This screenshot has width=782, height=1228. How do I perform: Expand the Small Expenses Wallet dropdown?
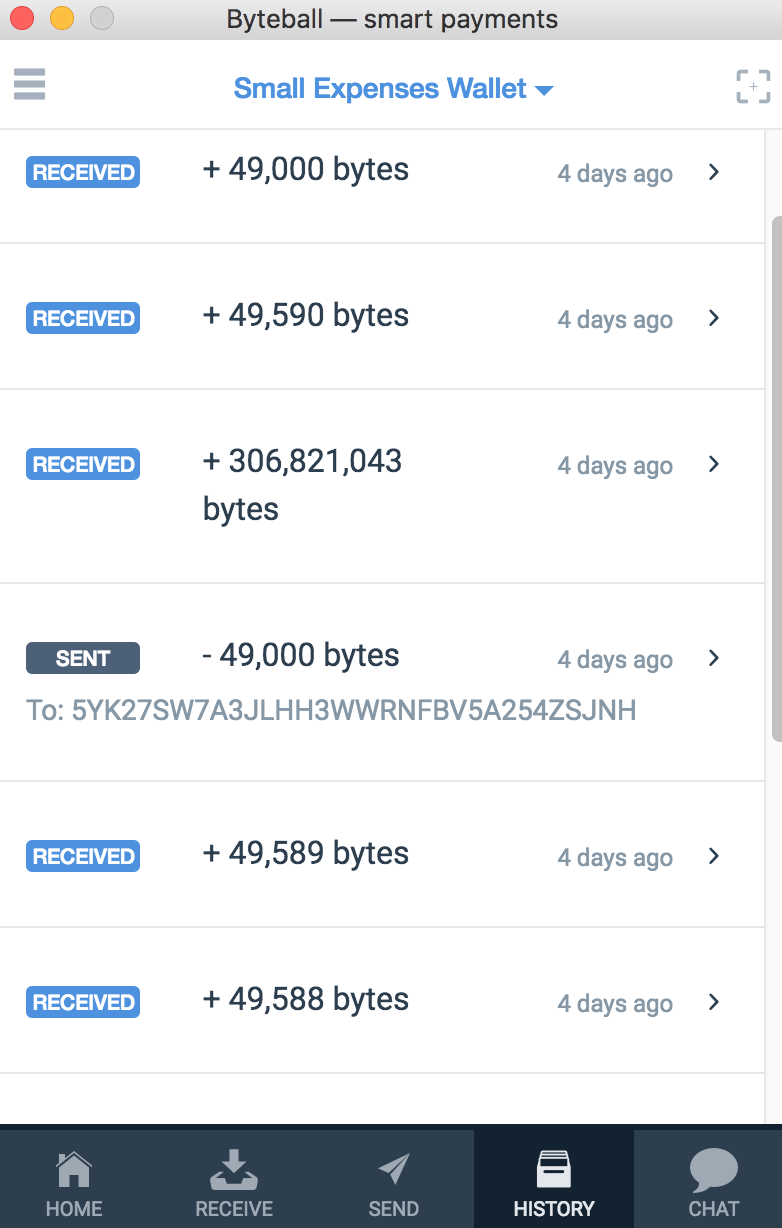point(393,88)
